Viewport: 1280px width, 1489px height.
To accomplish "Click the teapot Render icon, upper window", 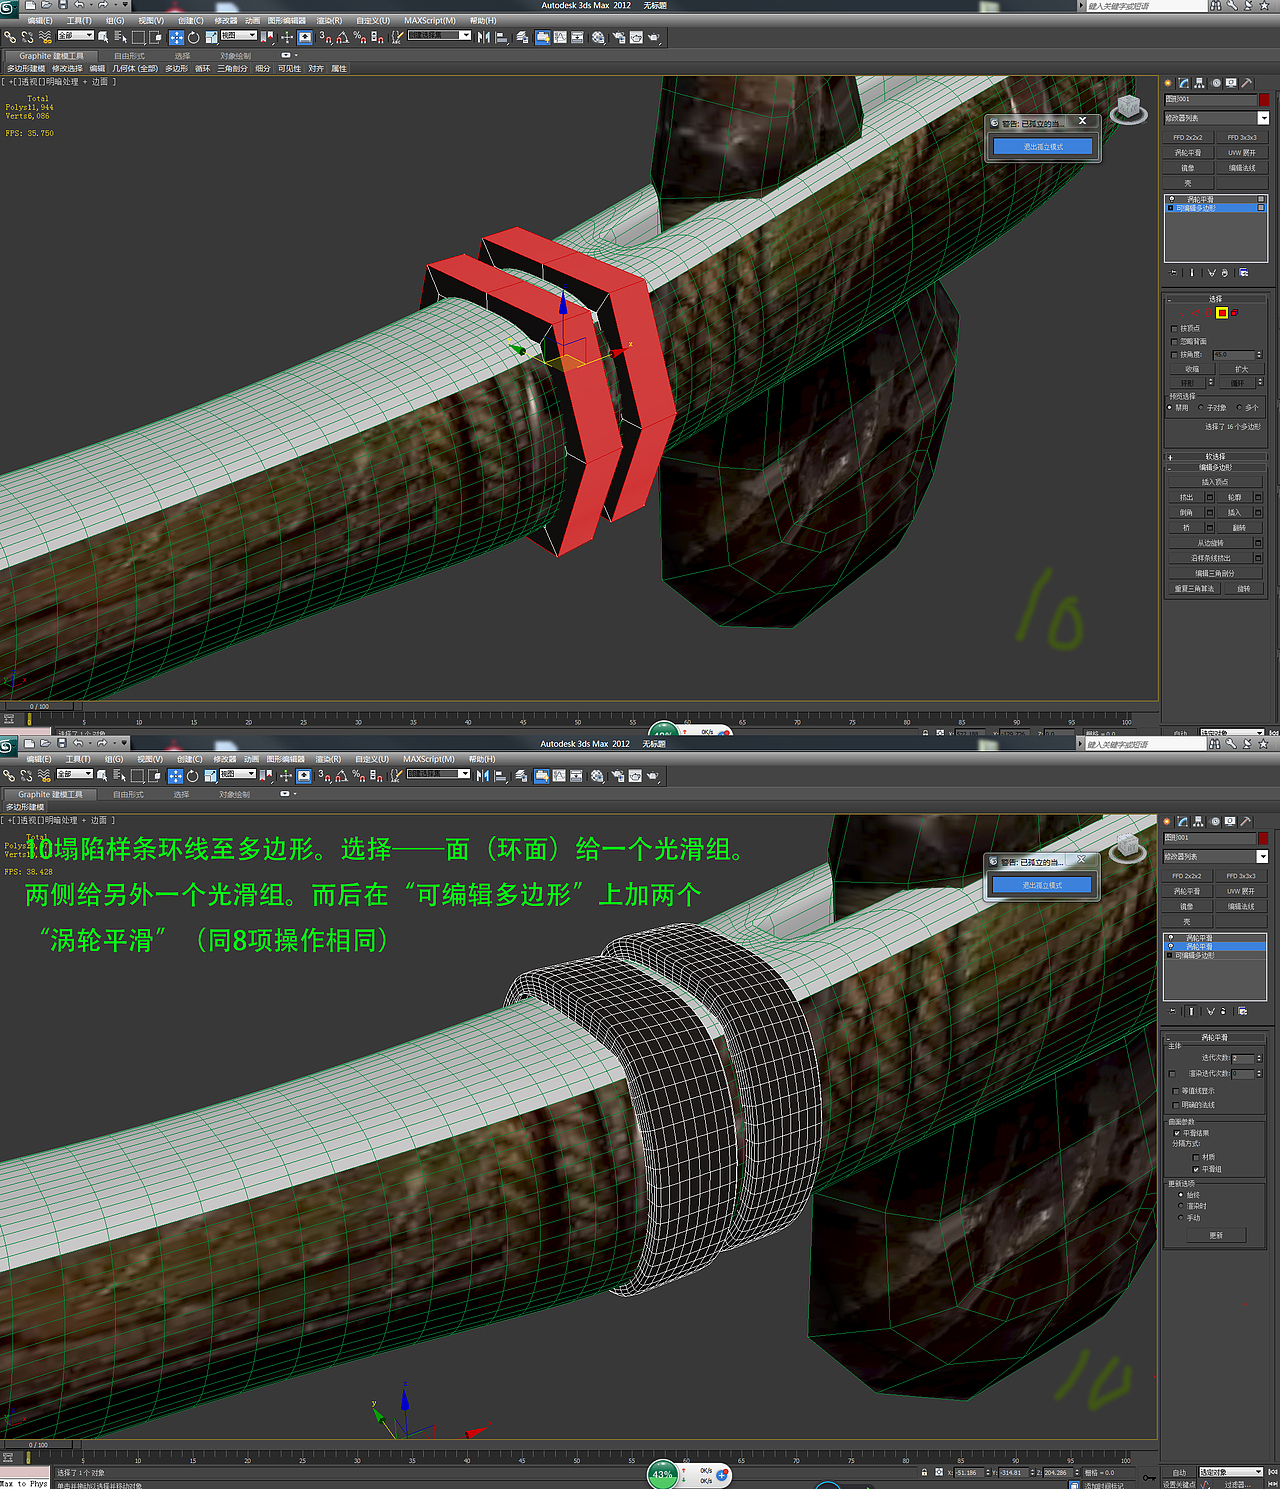I will click(654, 37).
